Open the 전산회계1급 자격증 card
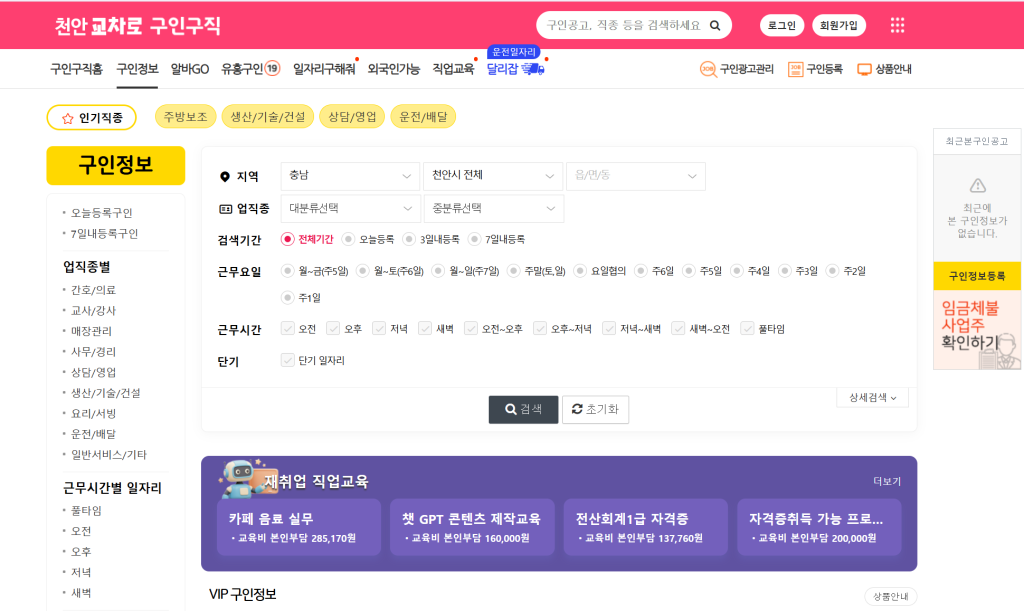The image size is (1024, 611). click(645, 527)
